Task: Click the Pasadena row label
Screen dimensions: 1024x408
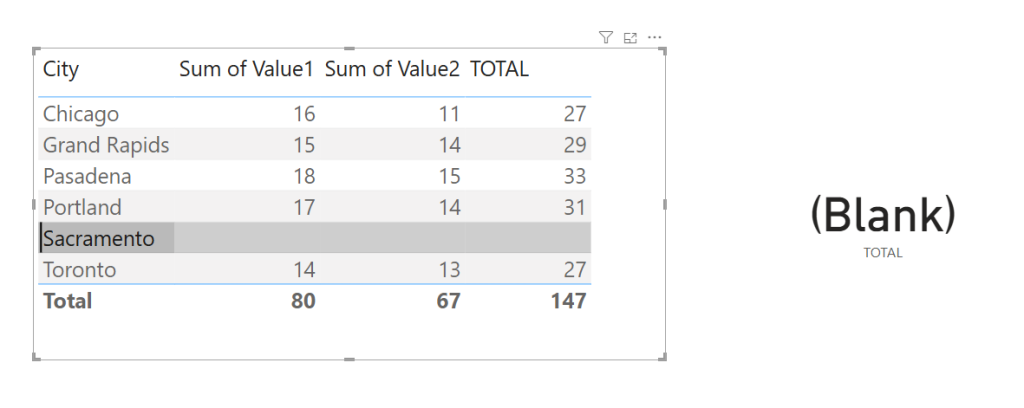Action: pos(87,176)
